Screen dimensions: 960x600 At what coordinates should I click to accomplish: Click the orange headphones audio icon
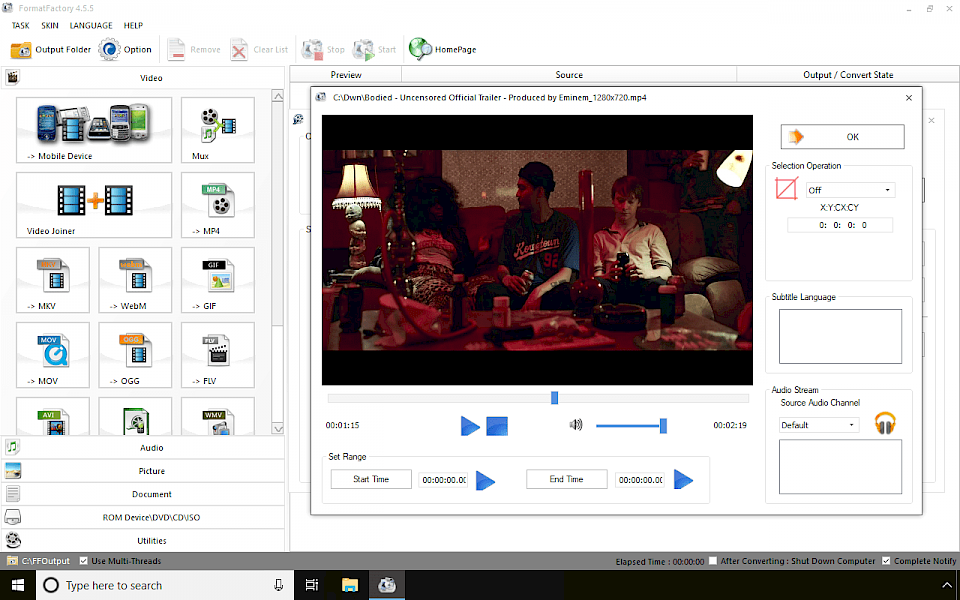point(885,423)
